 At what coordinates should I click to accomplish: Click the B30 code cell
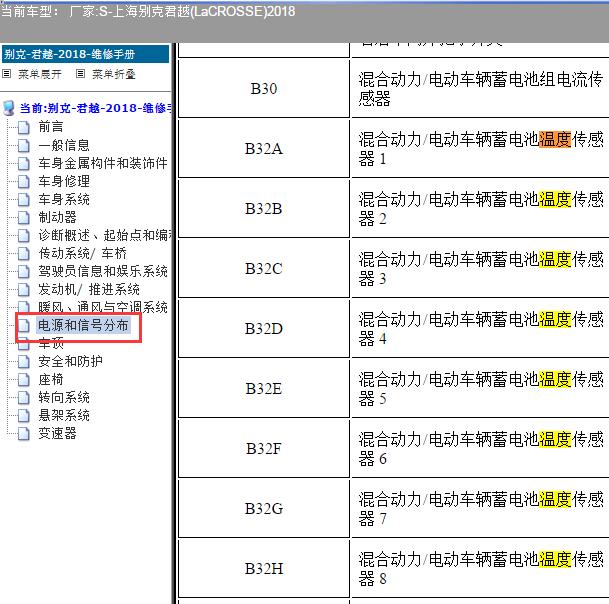[x=264, y=89]
